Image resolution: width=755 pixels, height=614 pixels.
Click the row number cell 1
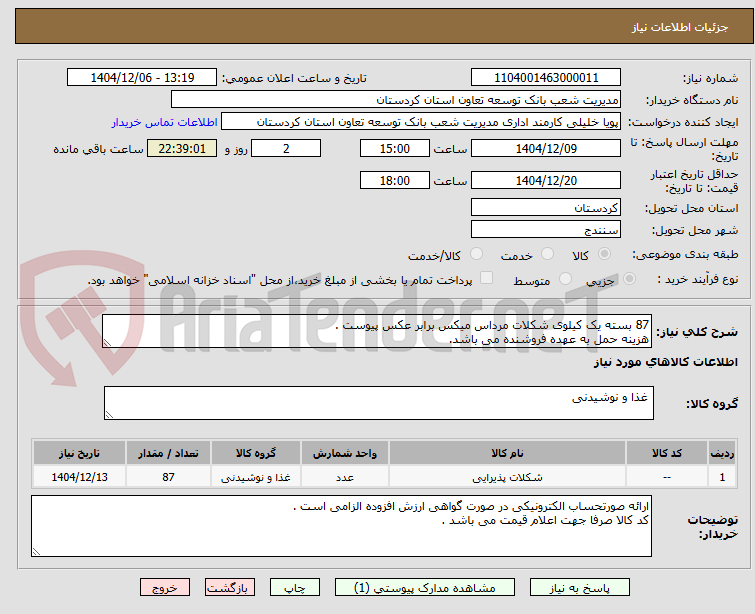tap(722, 477)
